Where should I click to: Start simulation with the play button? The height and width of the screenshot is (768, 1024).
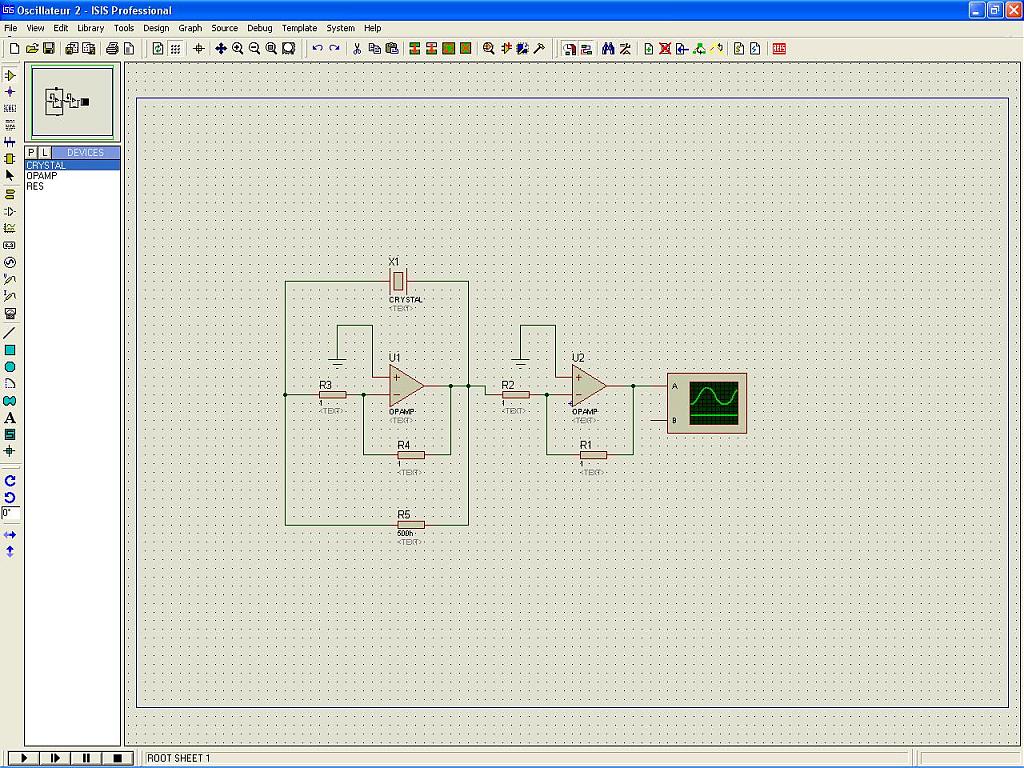click(x=23, y=758)
